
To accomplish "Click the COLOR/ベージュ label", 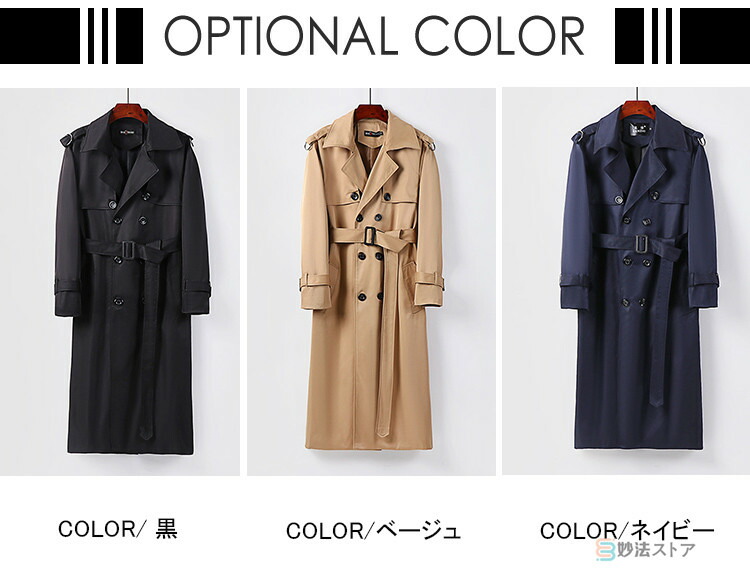I will point(373,531).
